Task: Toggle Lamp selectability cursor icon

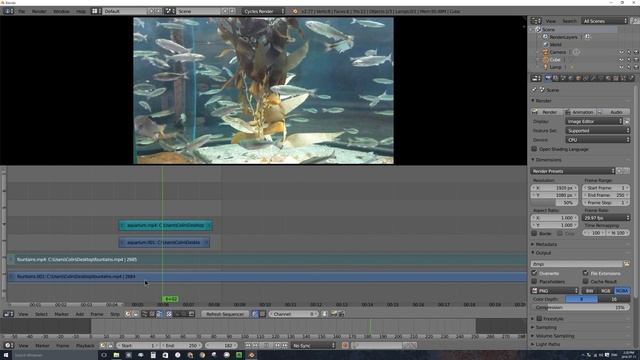Action: tap(629, 67)
